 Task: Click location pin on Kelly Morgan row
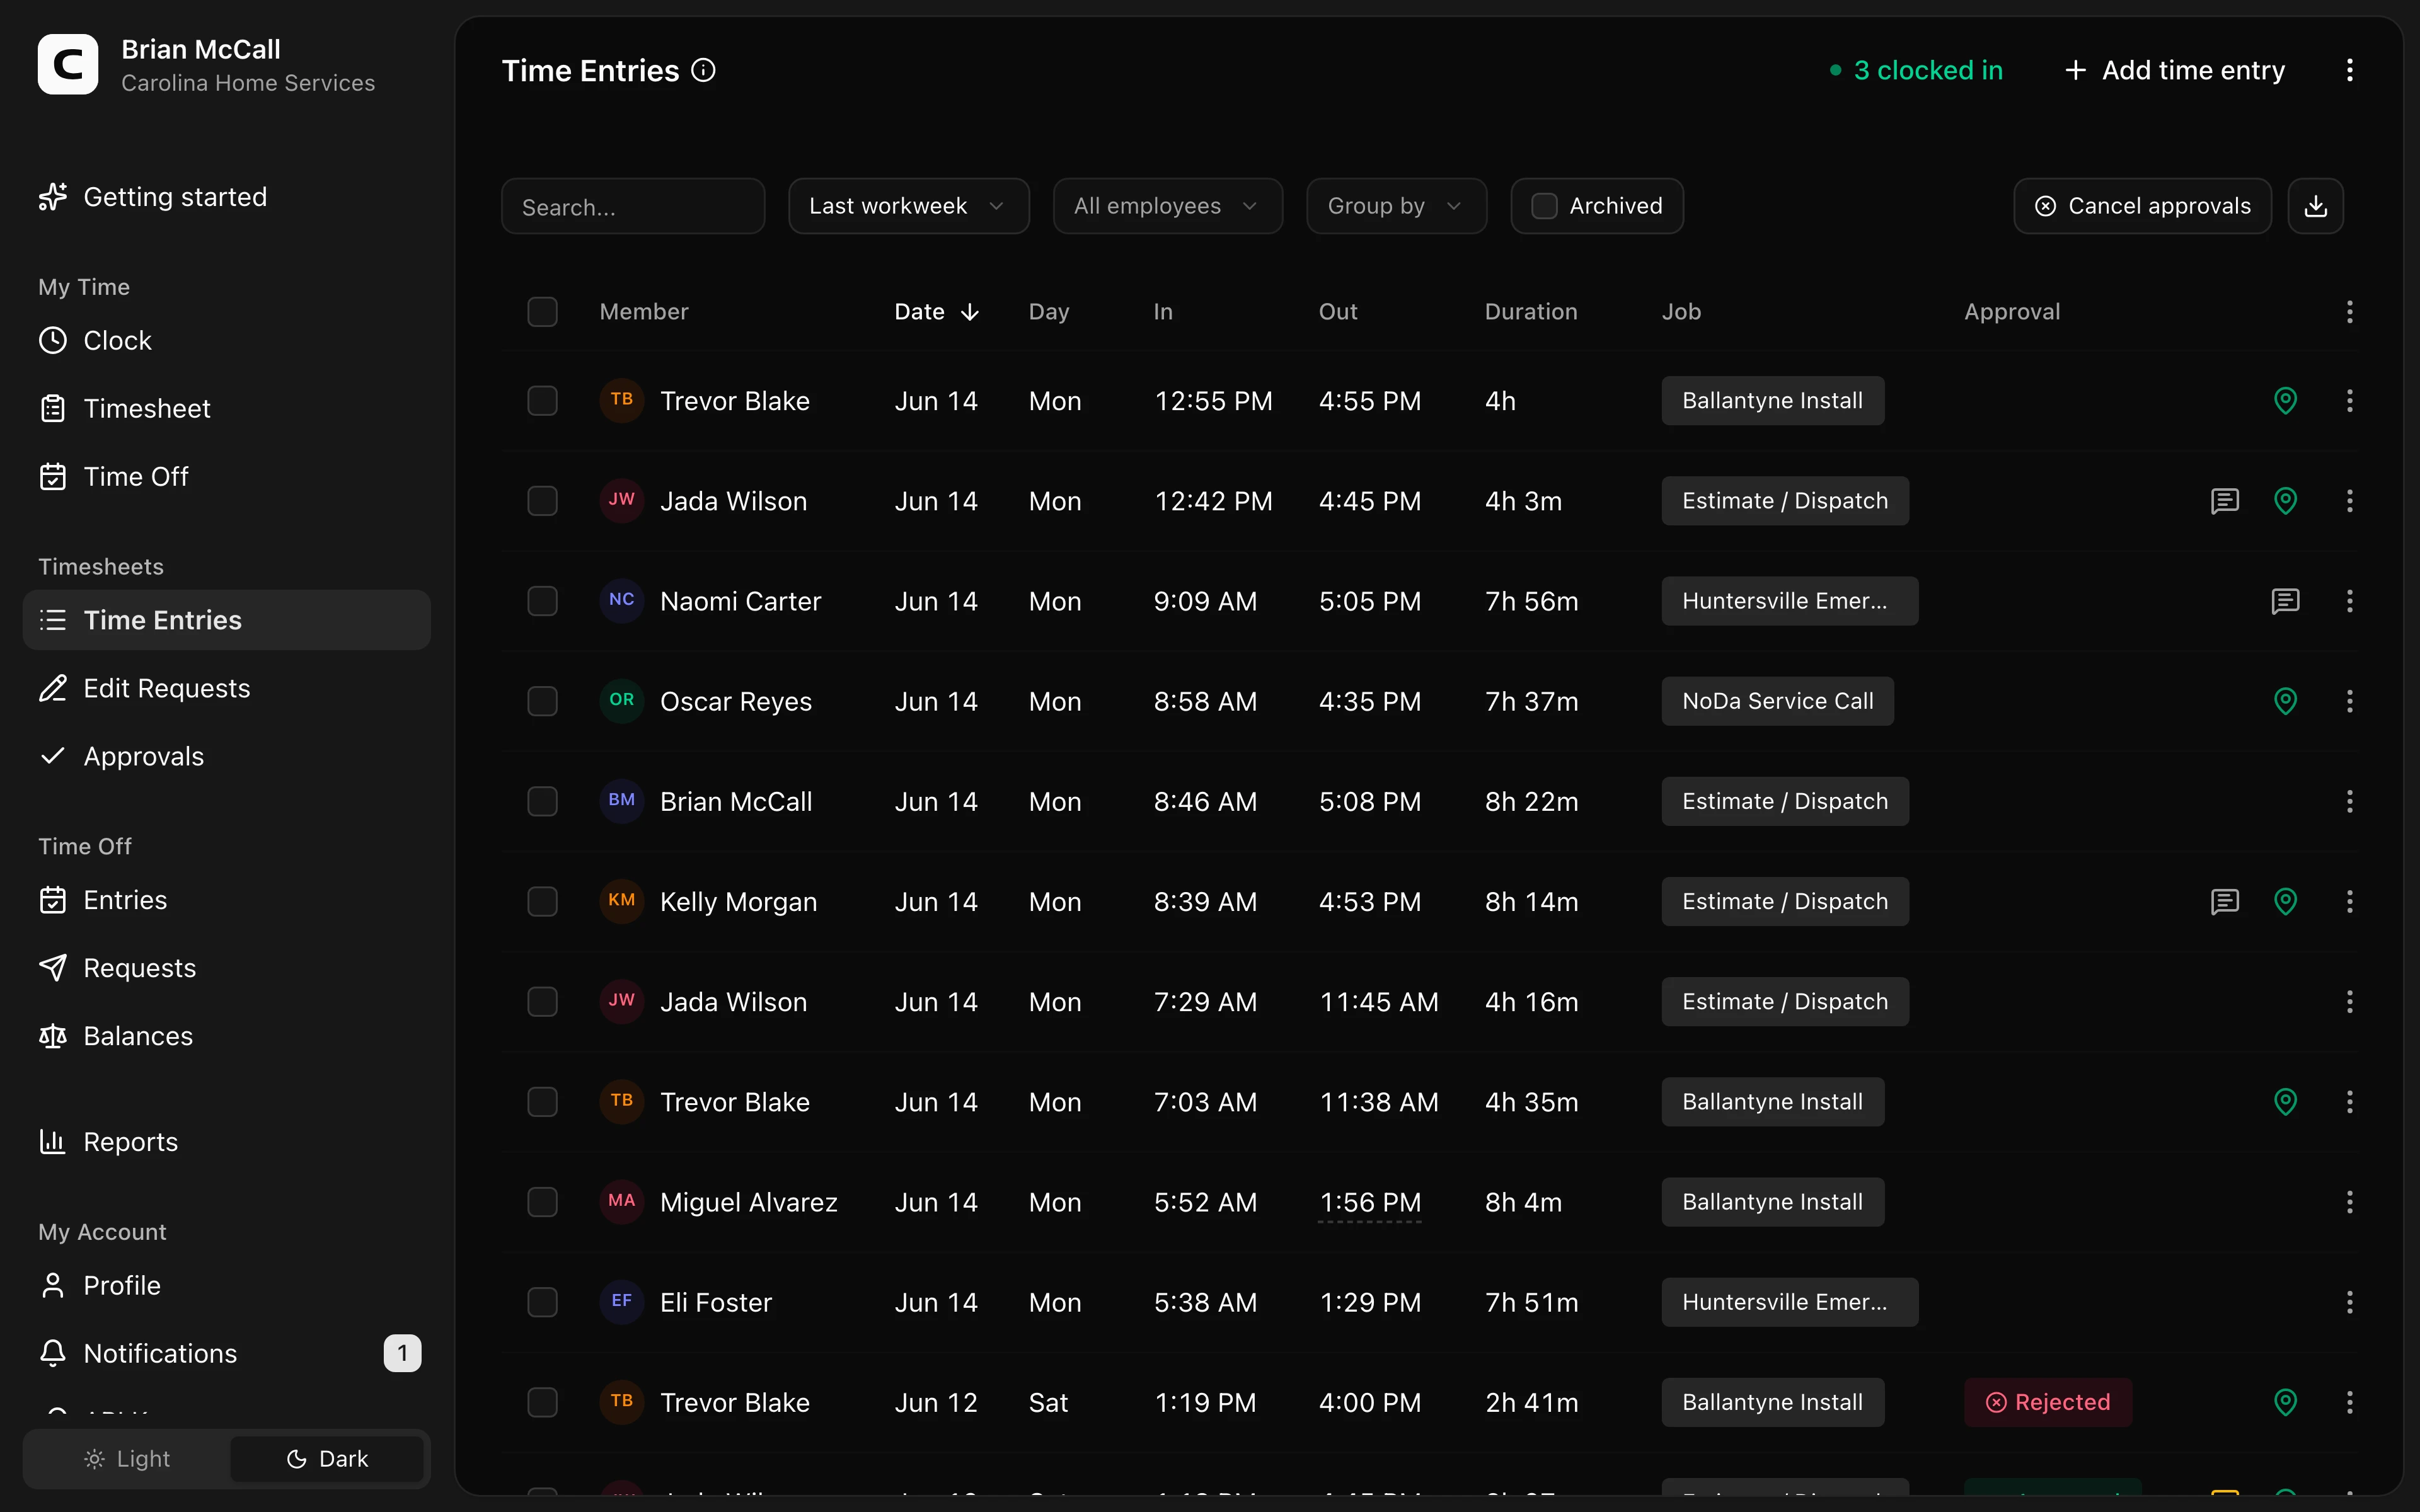(2285, 902)
